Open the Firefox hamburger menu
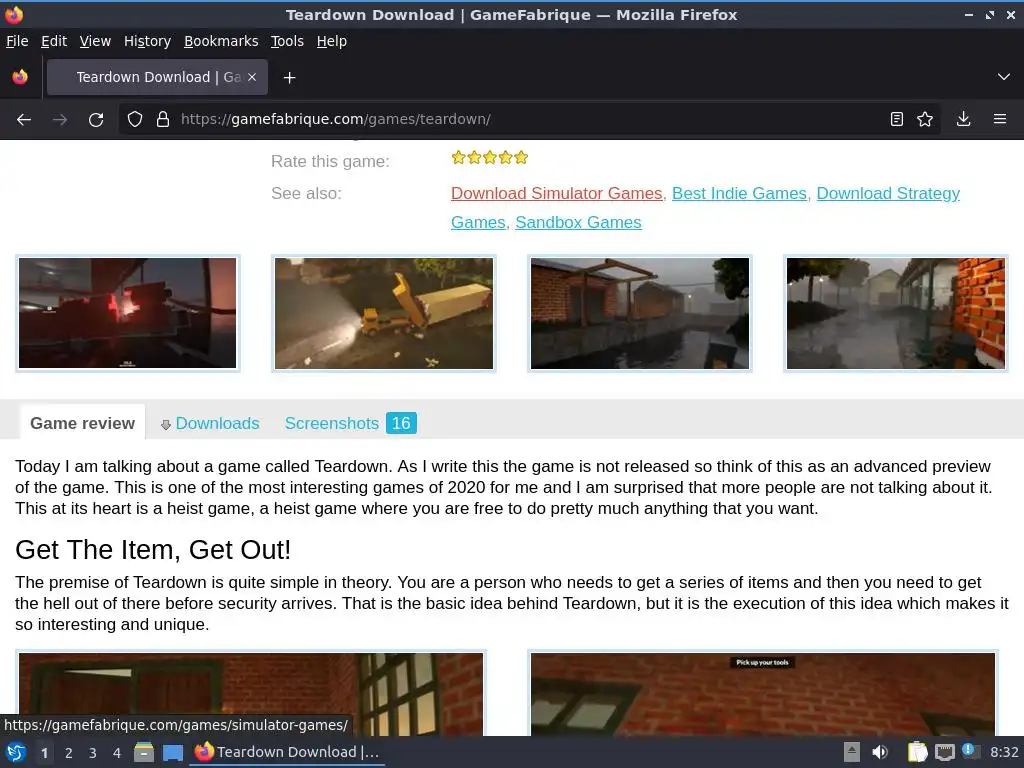 tap(1000, 120)
